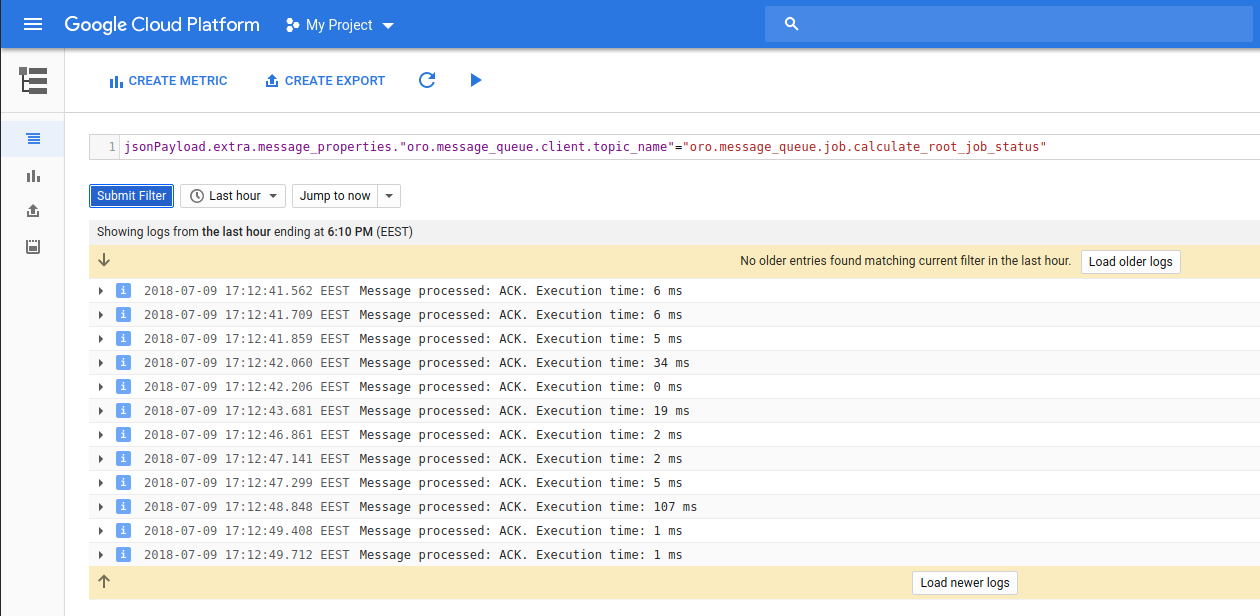Open the Jump to now dropdown arrow
Screen dimensions: 1260x616
click(390, 196)
